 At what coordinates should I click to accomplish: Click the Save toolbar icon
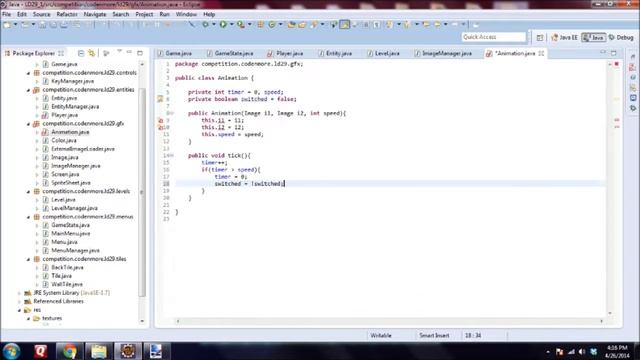[42, 25]
